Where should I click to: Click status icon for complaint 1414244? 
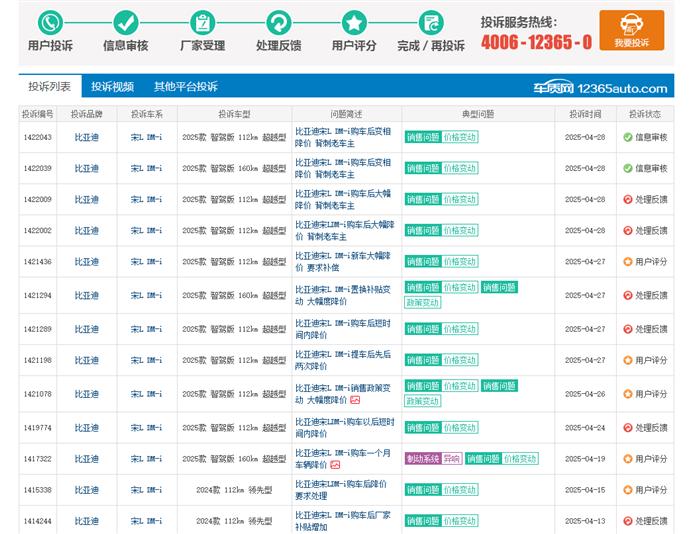pyautogui.click(x=628, y=521)
